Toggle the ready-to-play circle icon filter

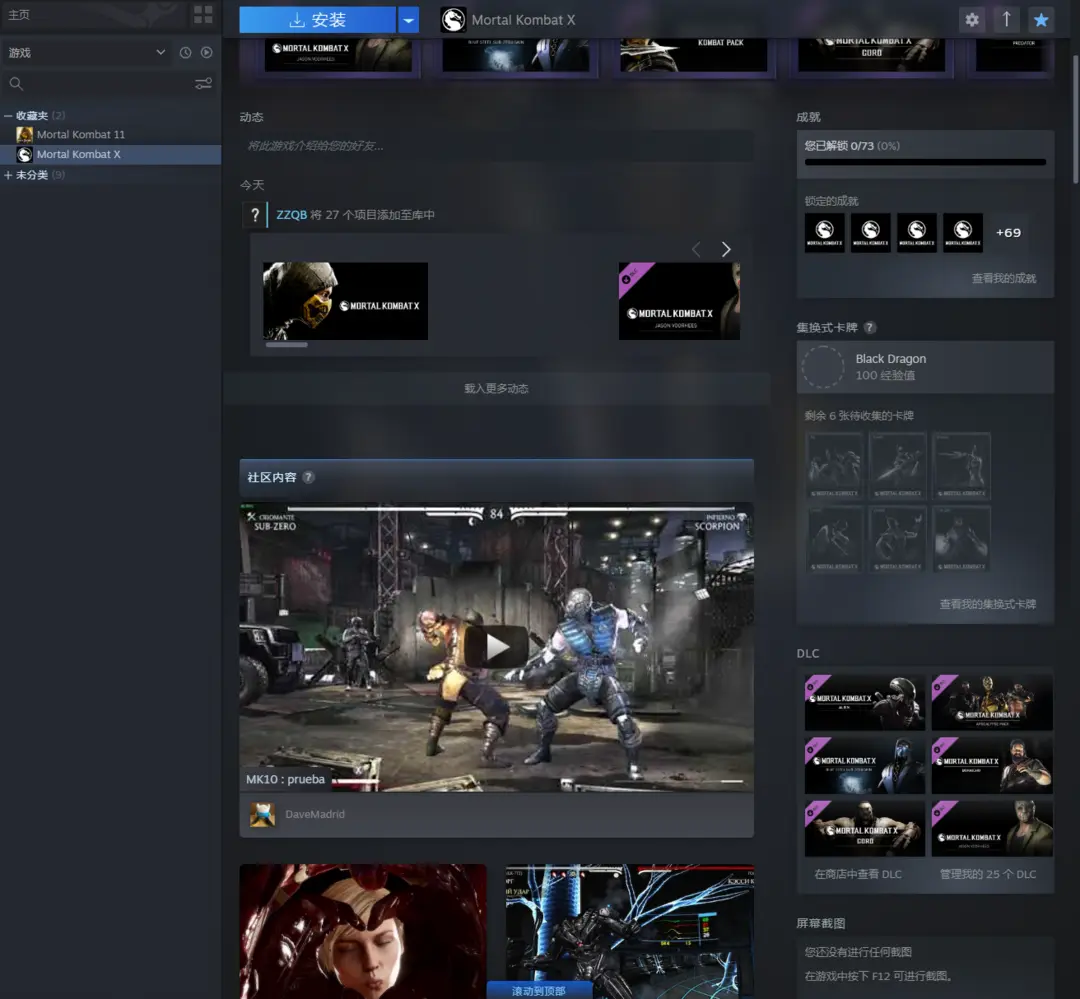pos(207,52)
